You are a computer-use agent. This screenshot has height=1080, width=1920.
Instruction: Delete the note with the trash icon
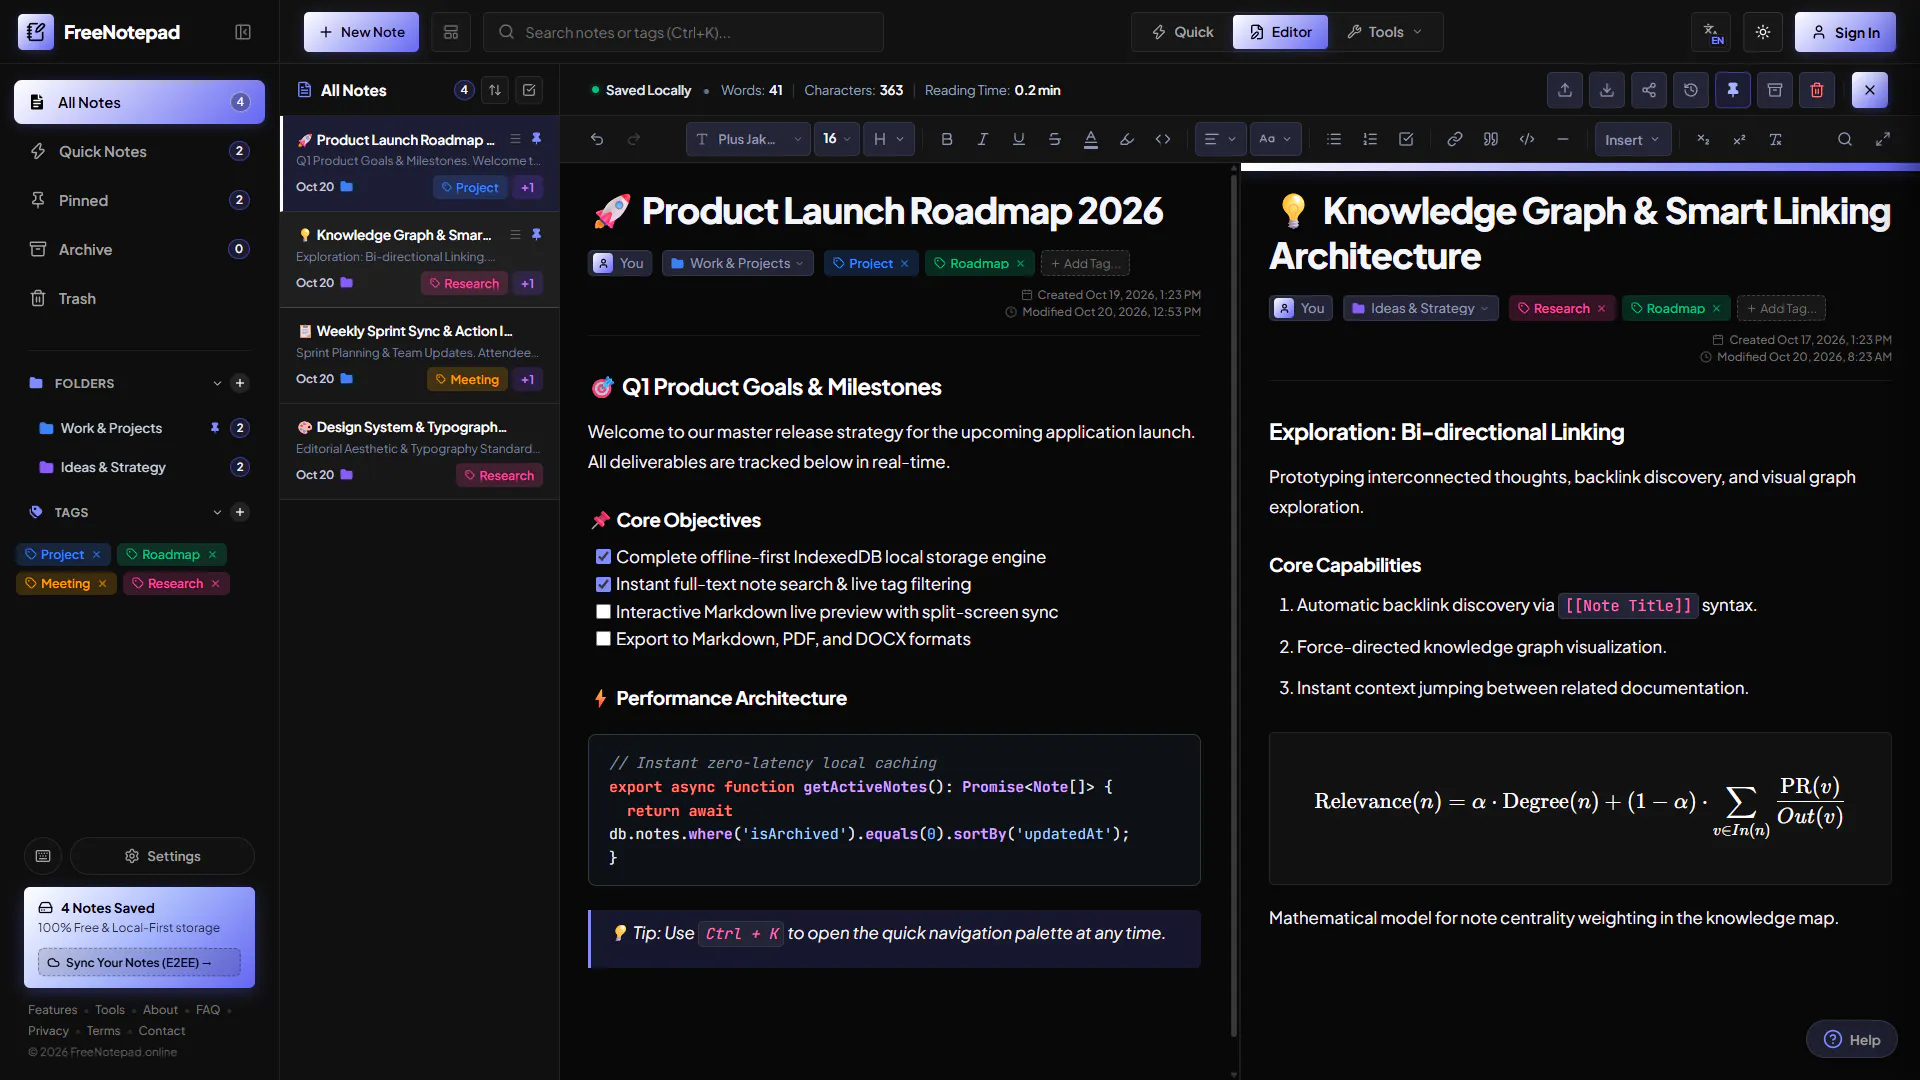coord(1817,90)
